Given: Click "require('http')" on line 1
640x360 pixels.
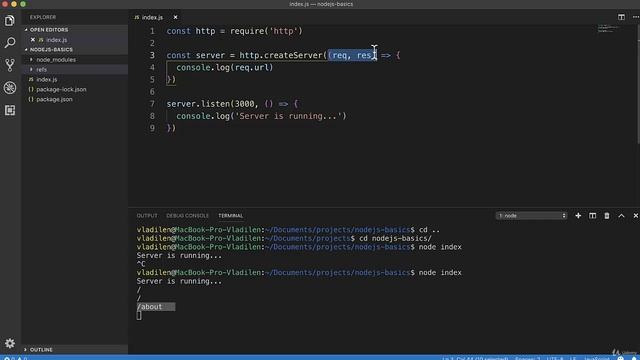Looking at the screenshot, I should (x=266, y=31).
